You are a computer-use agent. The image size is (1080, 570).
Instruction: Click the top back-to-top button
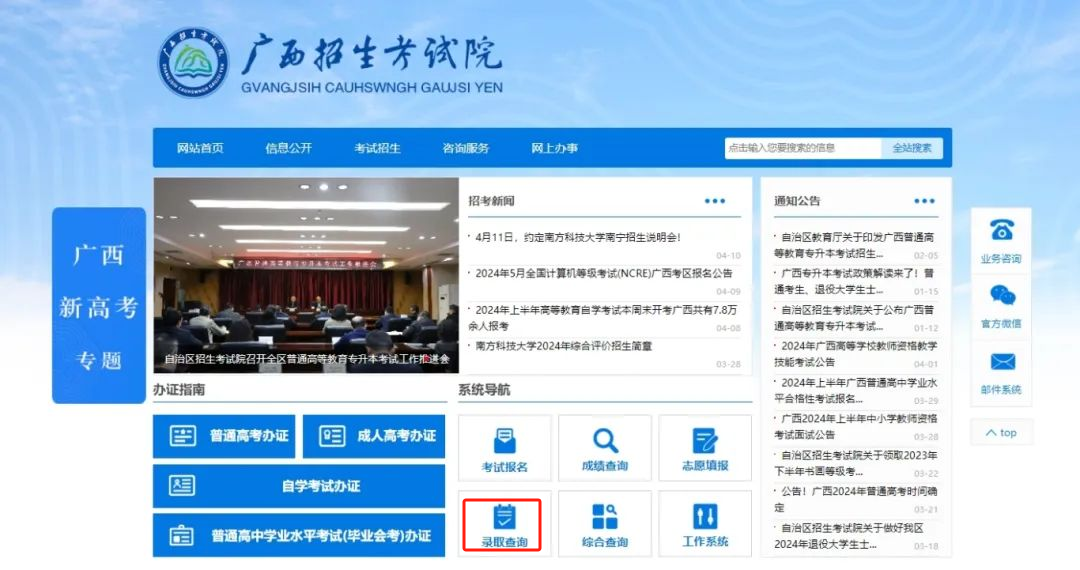pos(1001,432)
